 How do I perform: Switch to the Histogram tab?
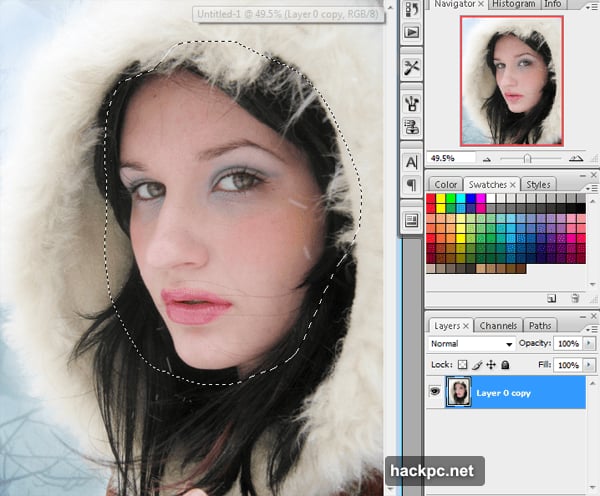(x=514, y=4)
